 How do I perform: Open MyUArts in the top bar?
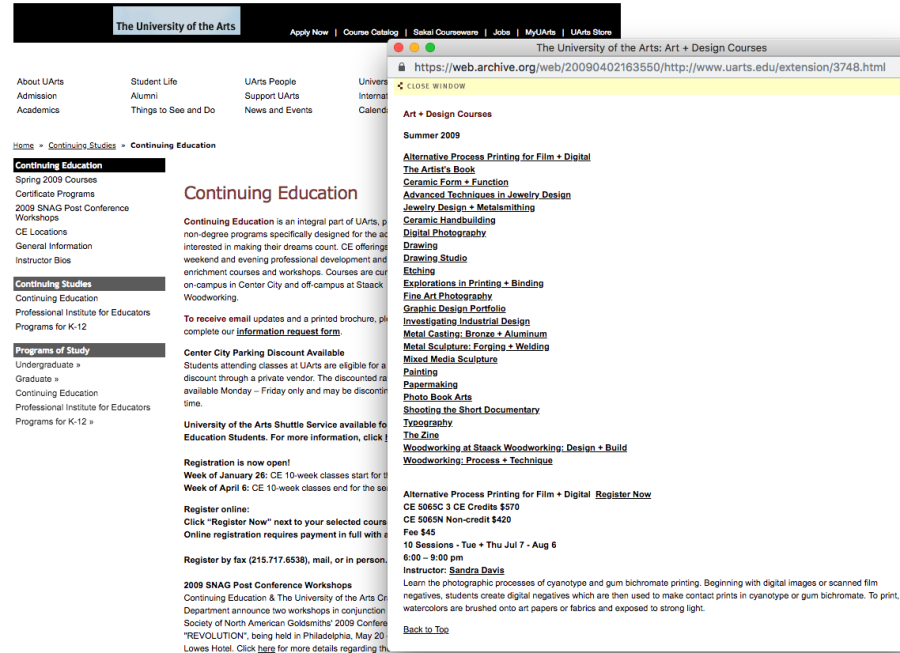[x=540, y=32]
